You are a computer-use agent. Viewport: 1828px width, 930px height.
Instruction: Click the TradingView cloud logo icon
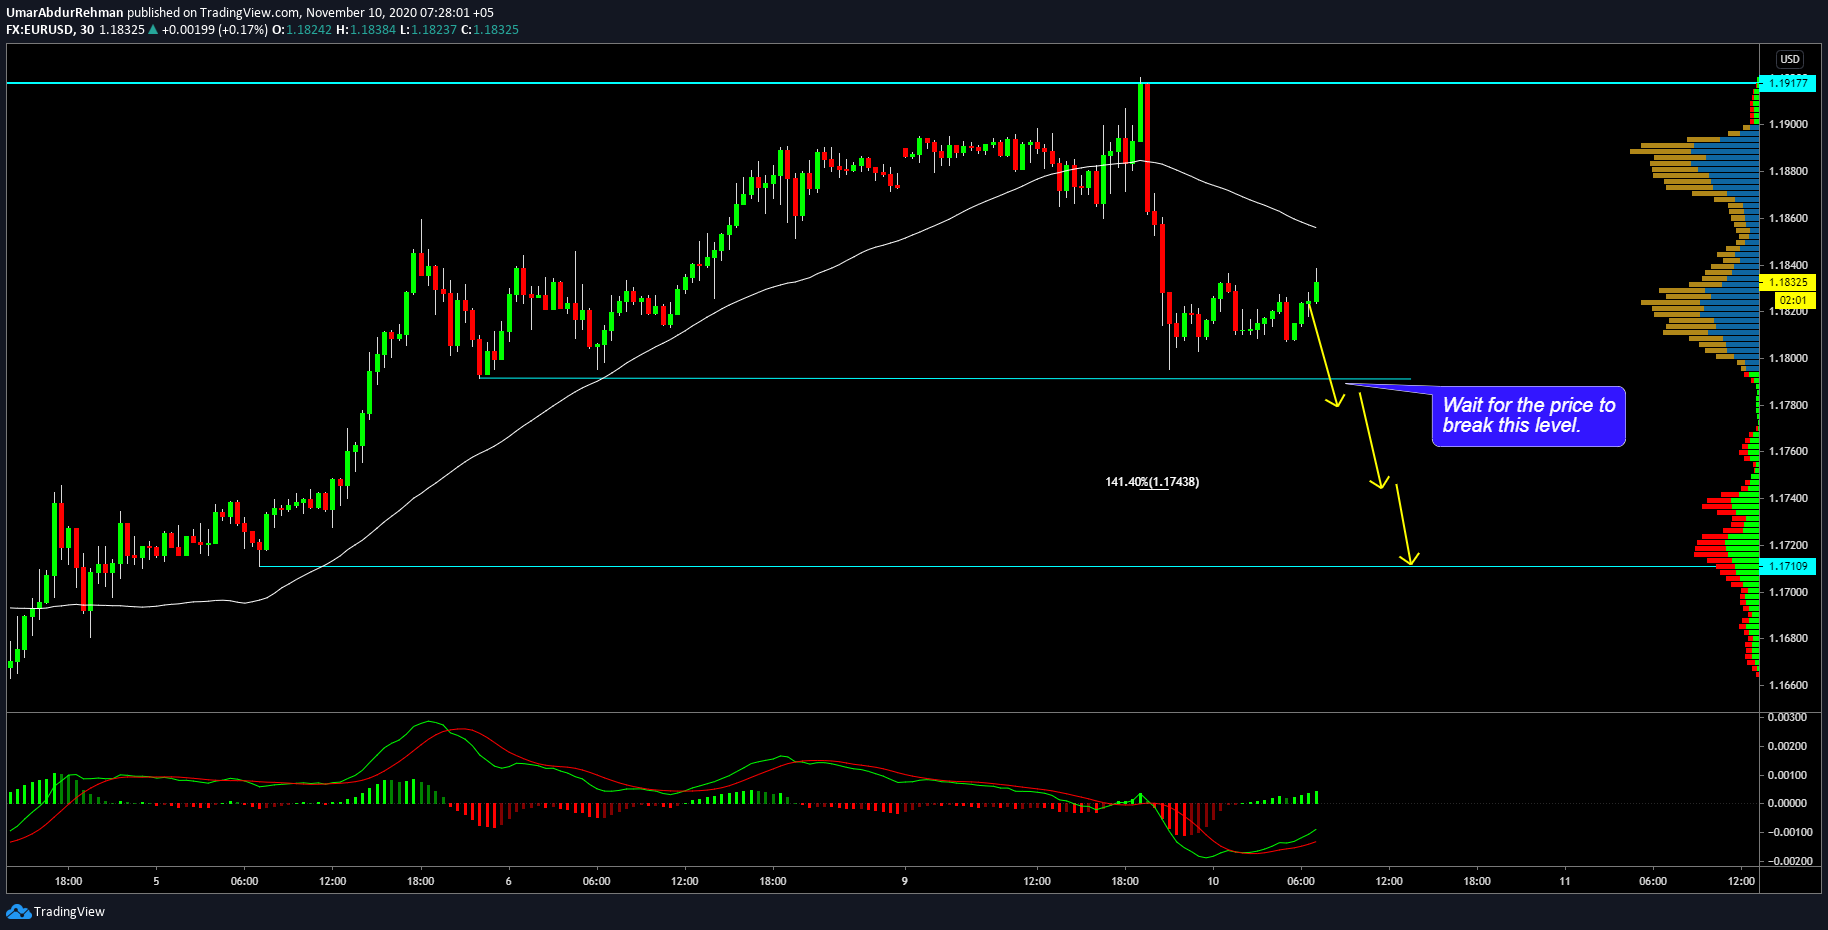[18, 911]
